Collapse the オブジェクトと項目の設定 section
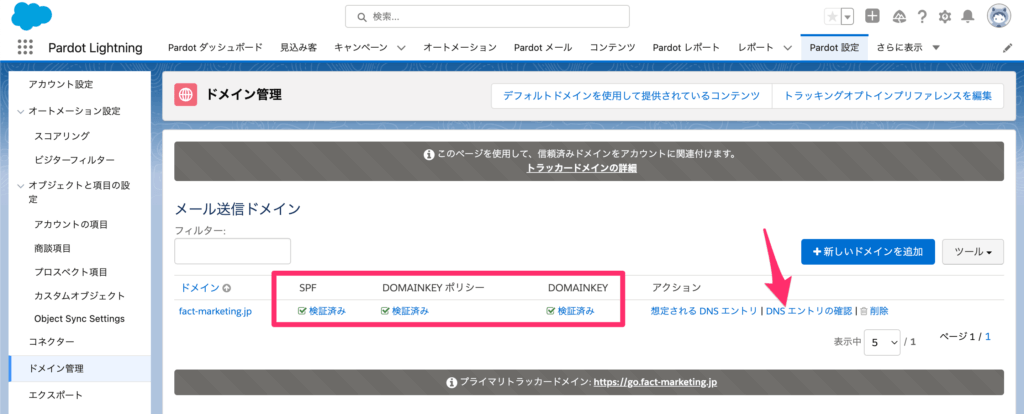The width and height of the screenshot is (1024, 414). [22, 185]
